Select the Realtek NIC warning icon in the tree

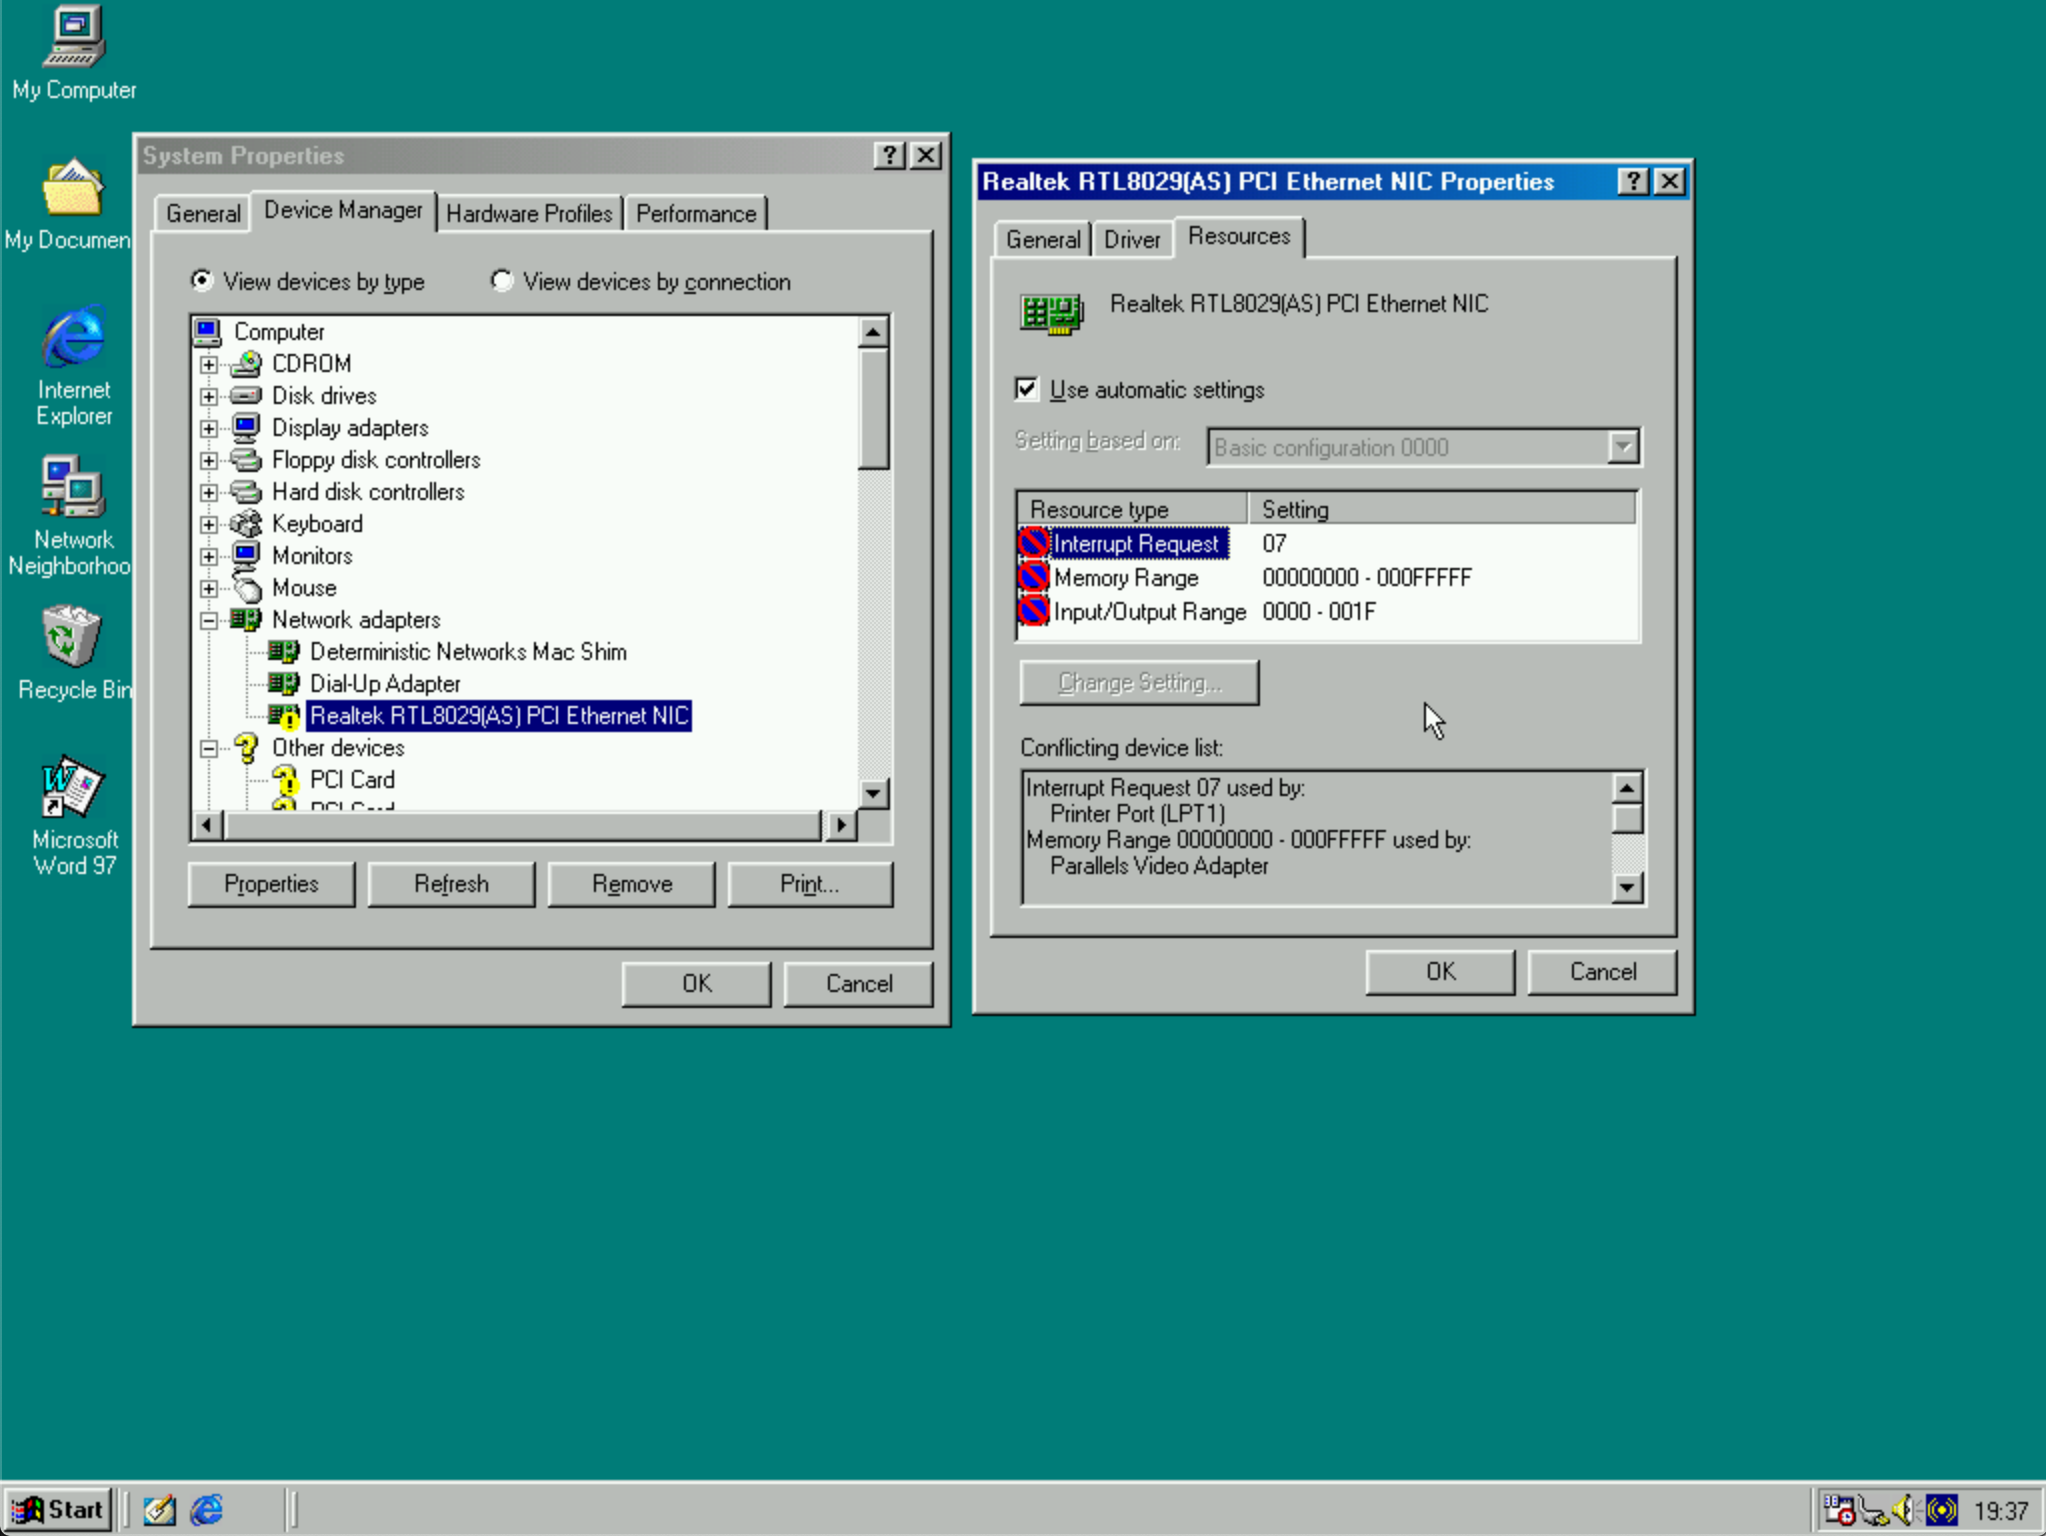[285, 715]
